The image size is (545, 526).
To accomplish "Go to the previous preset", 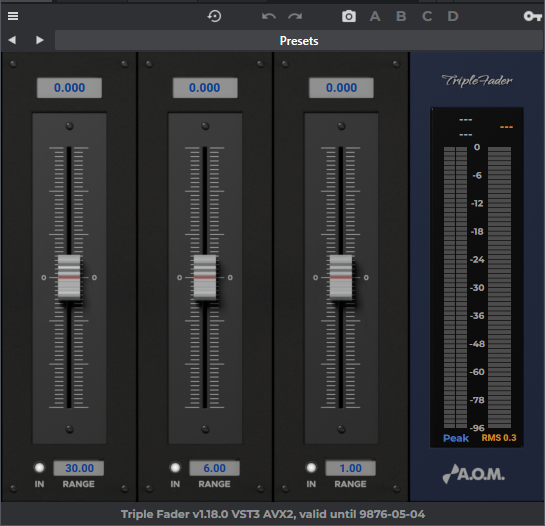I will pyautogui.click(x=12, y=40).
